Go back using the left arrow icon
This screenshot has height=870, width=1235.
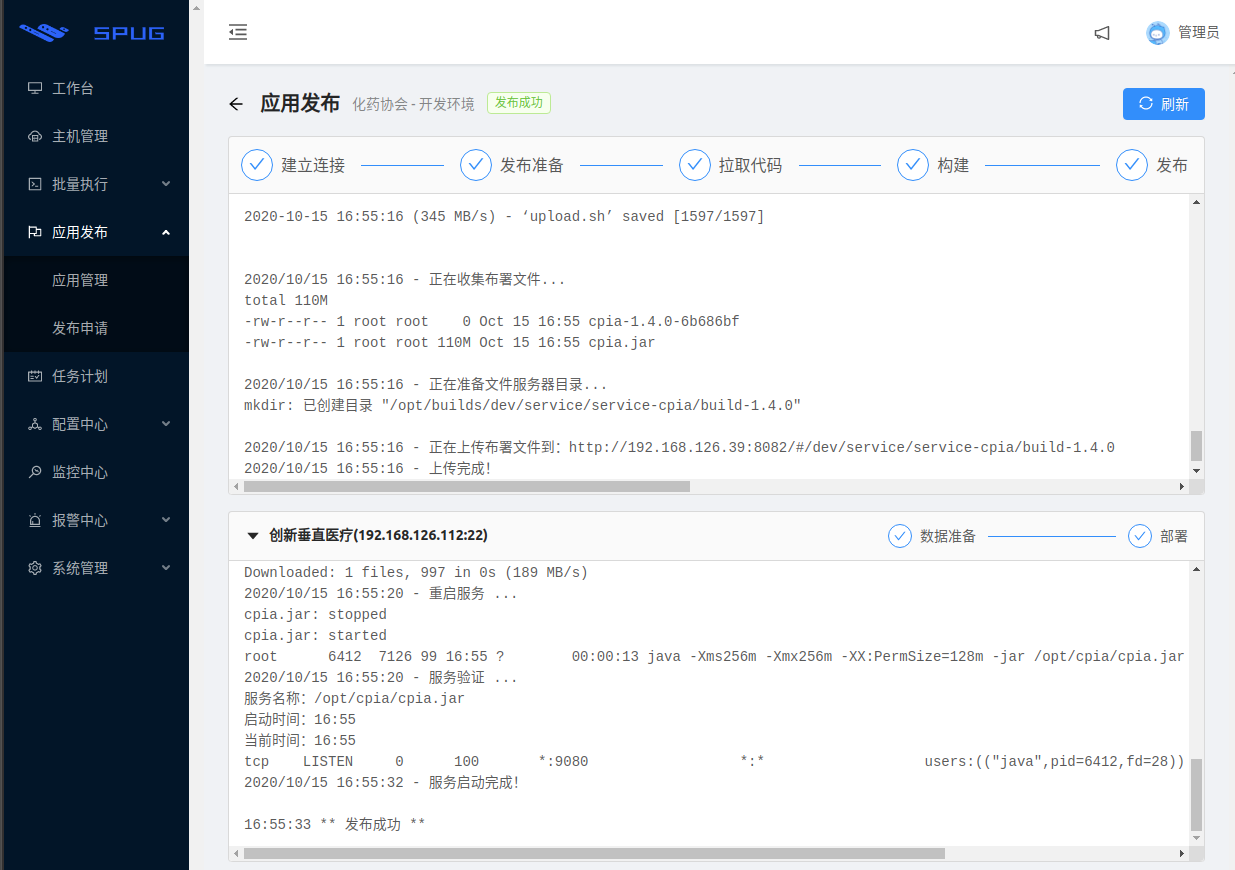(x=236, y=104)
